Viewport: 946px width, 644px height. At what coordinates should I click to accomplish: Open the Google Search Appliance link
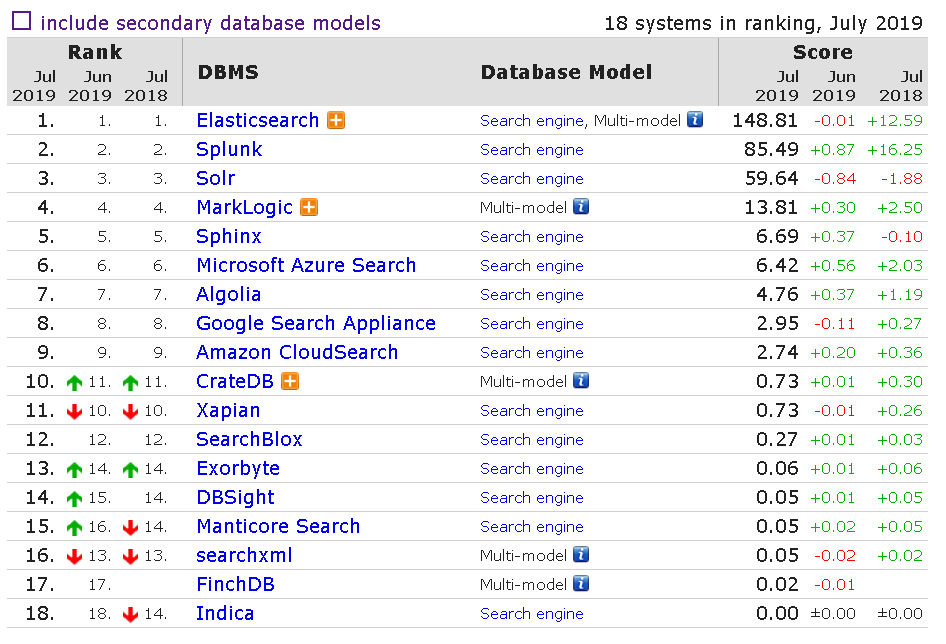coord(316,324)
